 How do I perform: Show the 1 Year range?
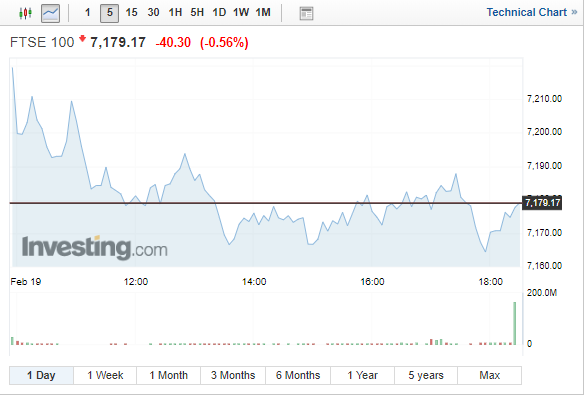click(x=362, y=375)
